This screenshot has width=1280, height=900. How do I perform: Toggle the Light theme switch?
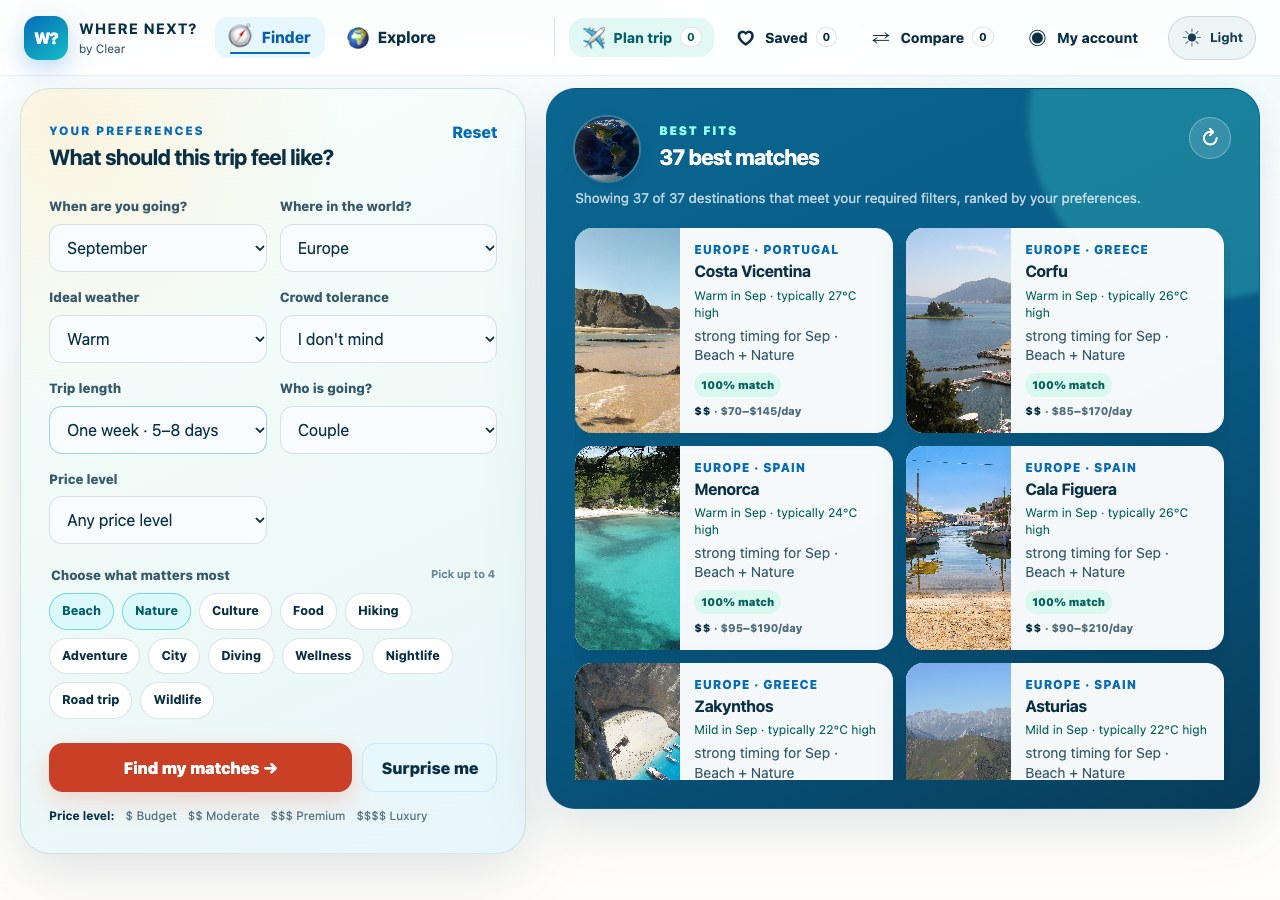1212,38
